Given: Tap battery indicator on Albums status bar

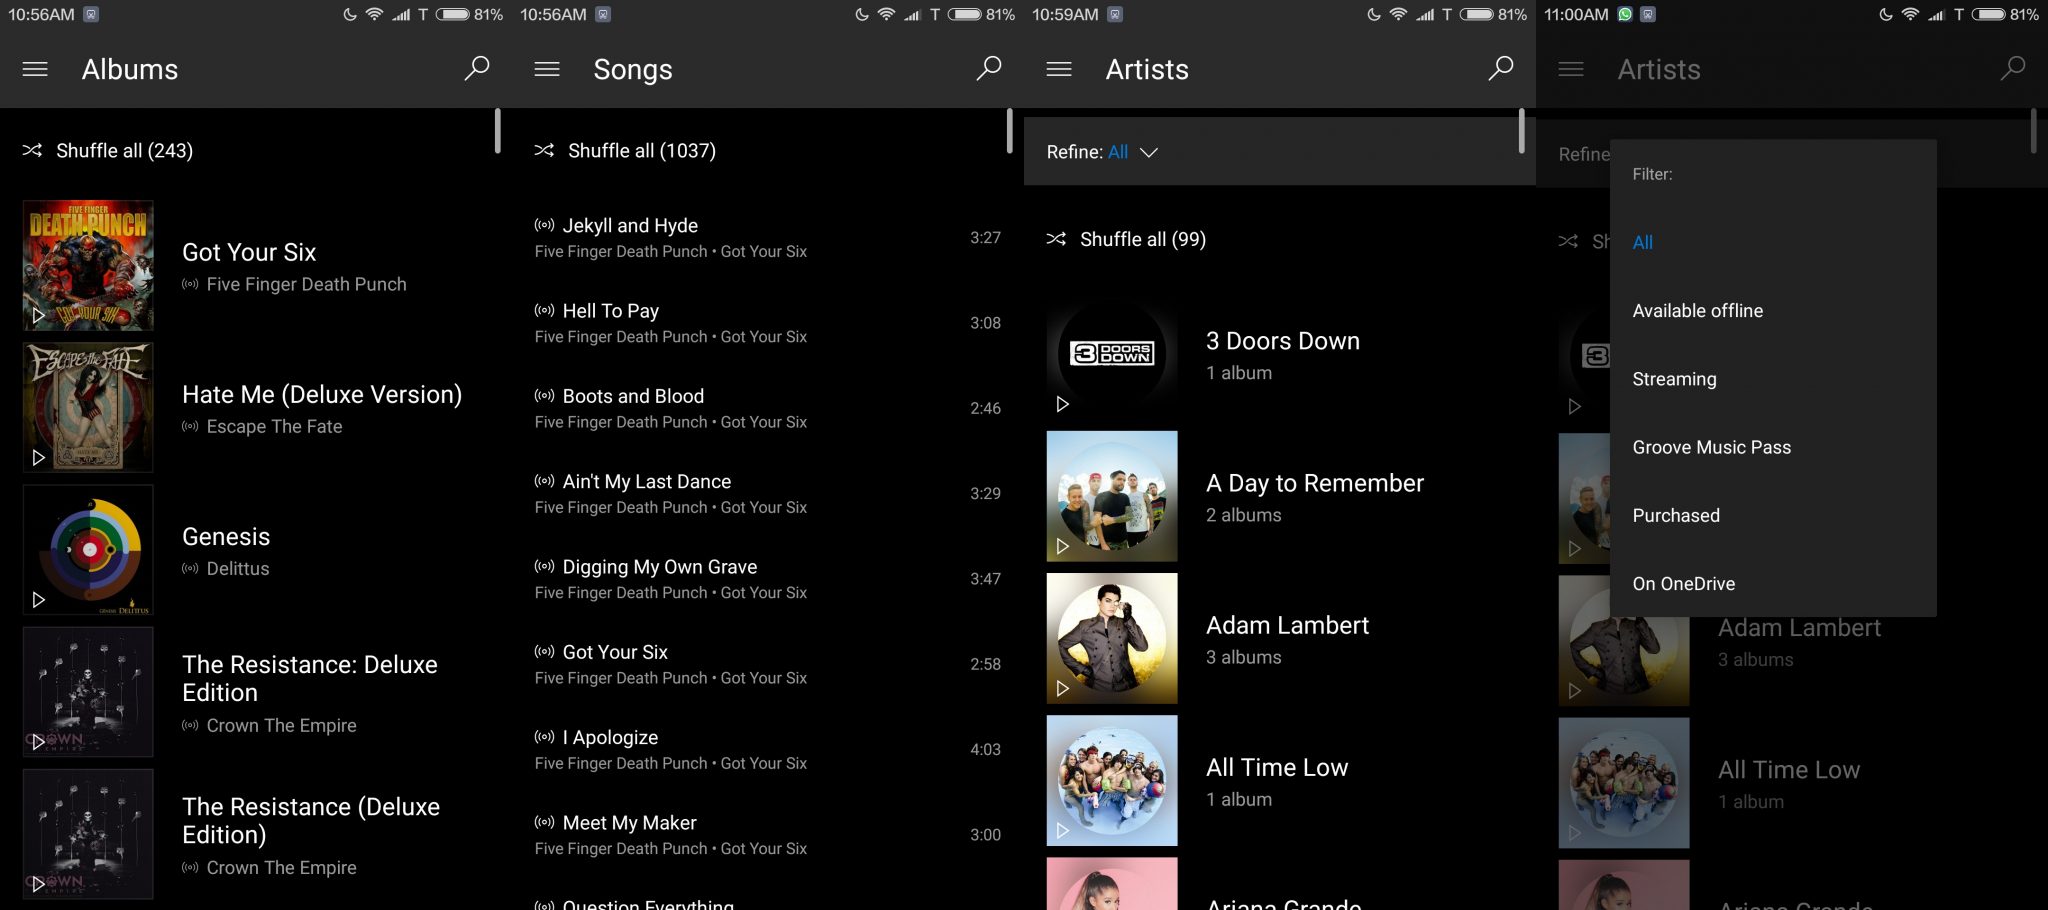Looking at the screenshot, I should (x=453, y=14).
